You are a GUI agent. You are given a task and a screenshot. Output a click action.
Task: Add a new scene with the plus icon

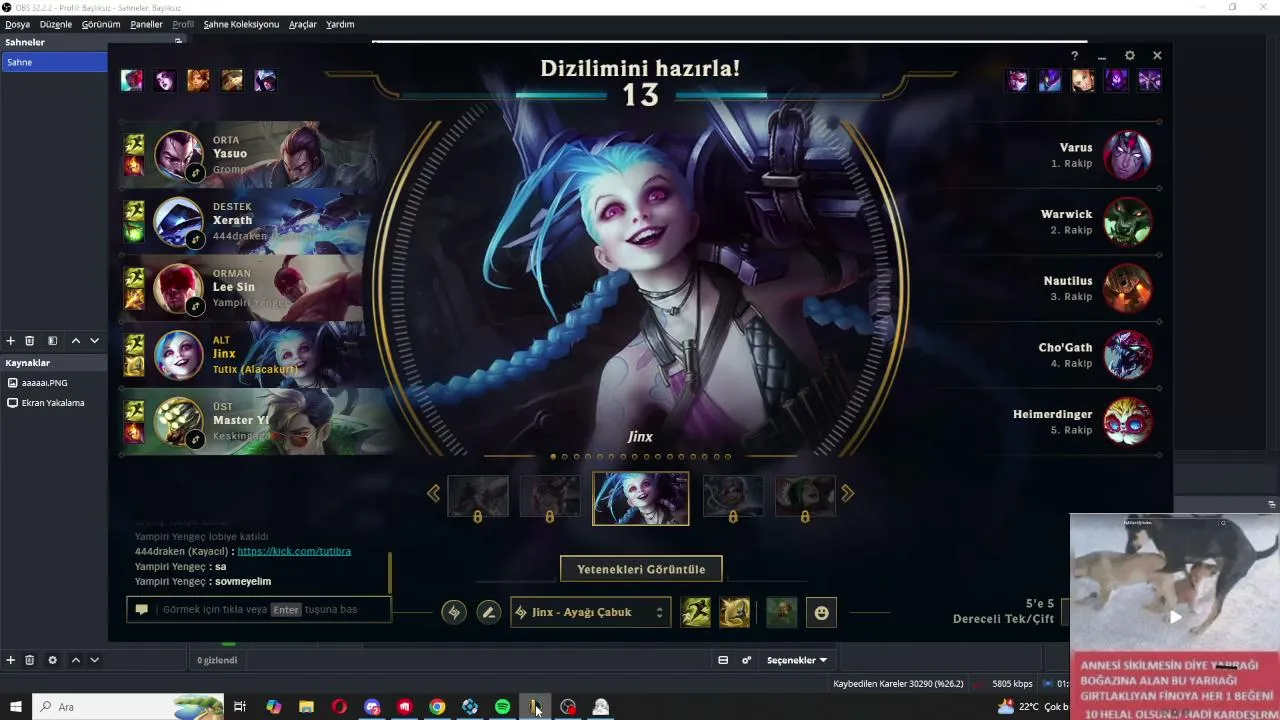11,341
